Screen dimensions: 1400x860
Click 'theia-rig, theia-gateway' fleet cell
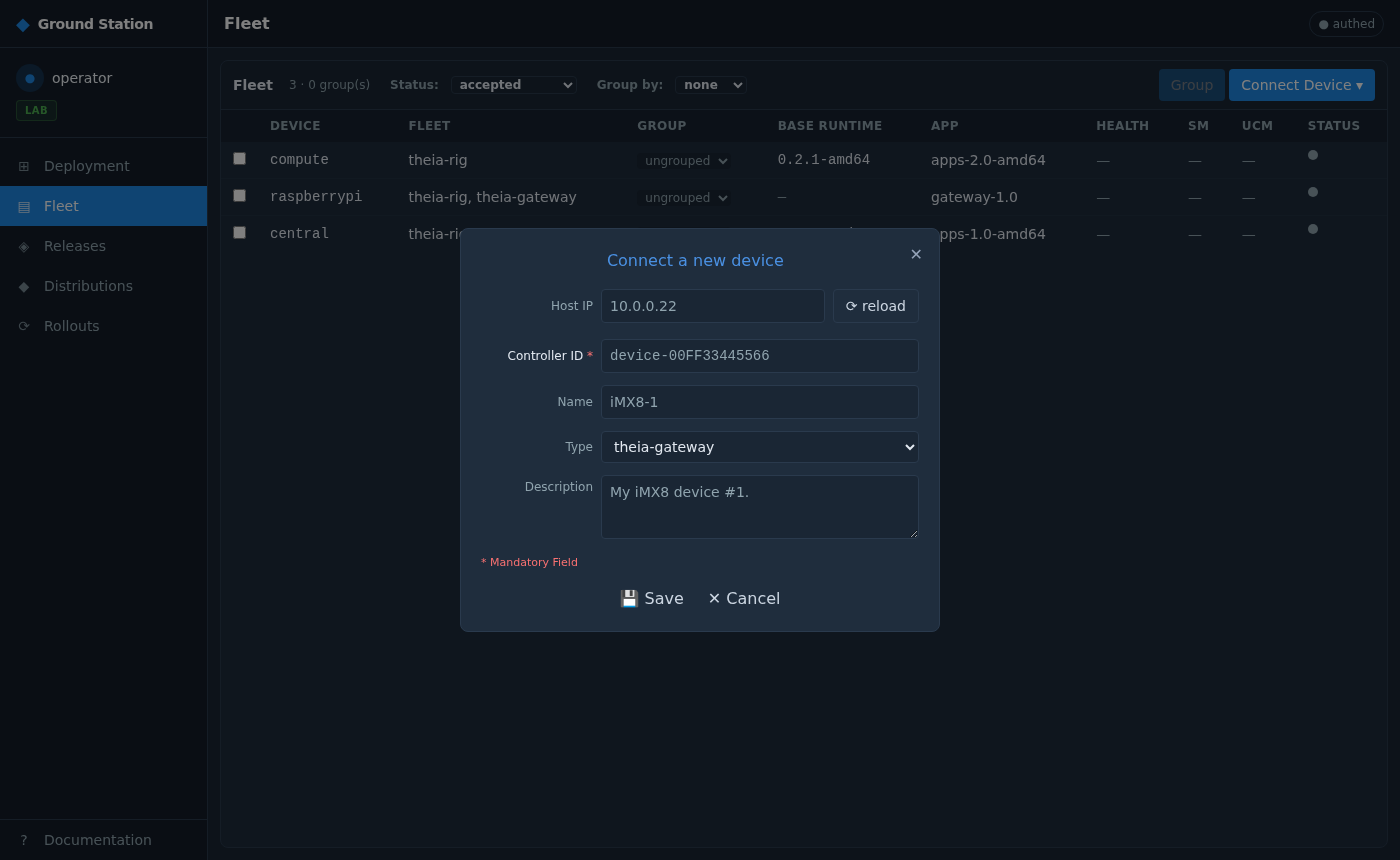coord(492,197)
